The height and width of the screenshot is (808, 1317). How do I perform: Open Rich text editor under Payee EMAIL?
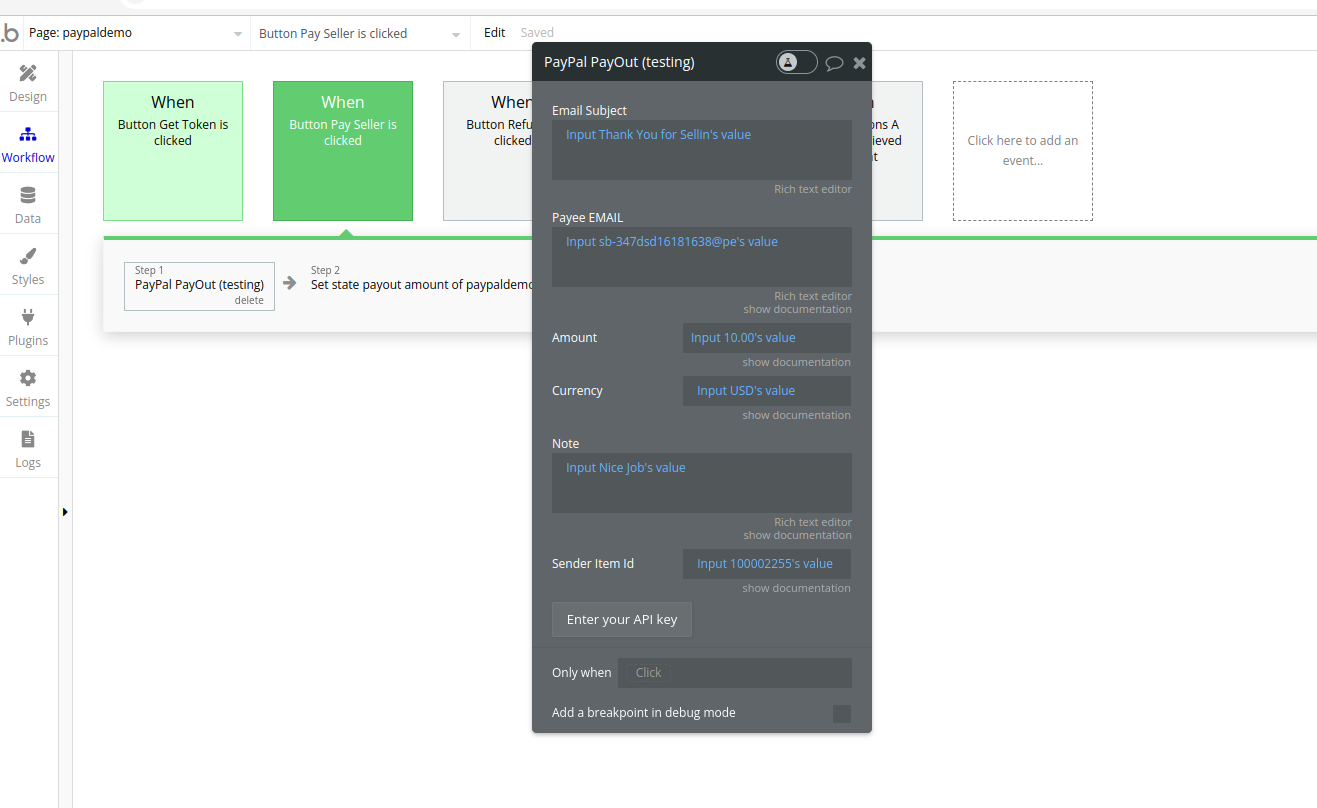[x=813, y=296]
